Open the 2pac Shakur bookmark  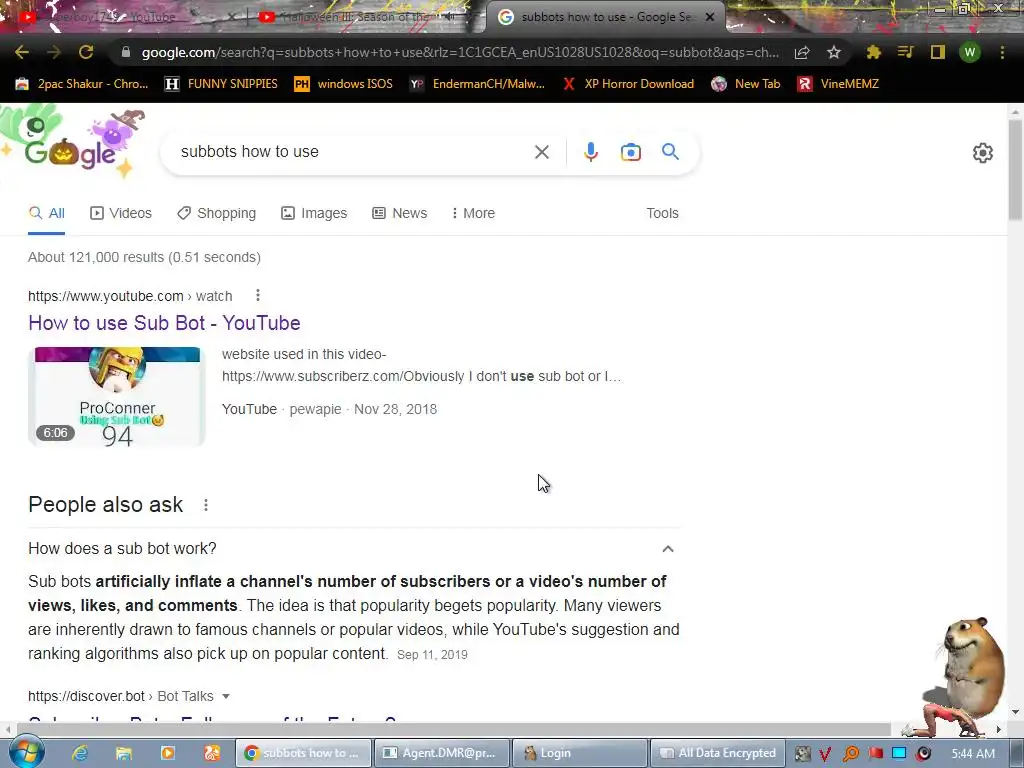coord(82,84)
